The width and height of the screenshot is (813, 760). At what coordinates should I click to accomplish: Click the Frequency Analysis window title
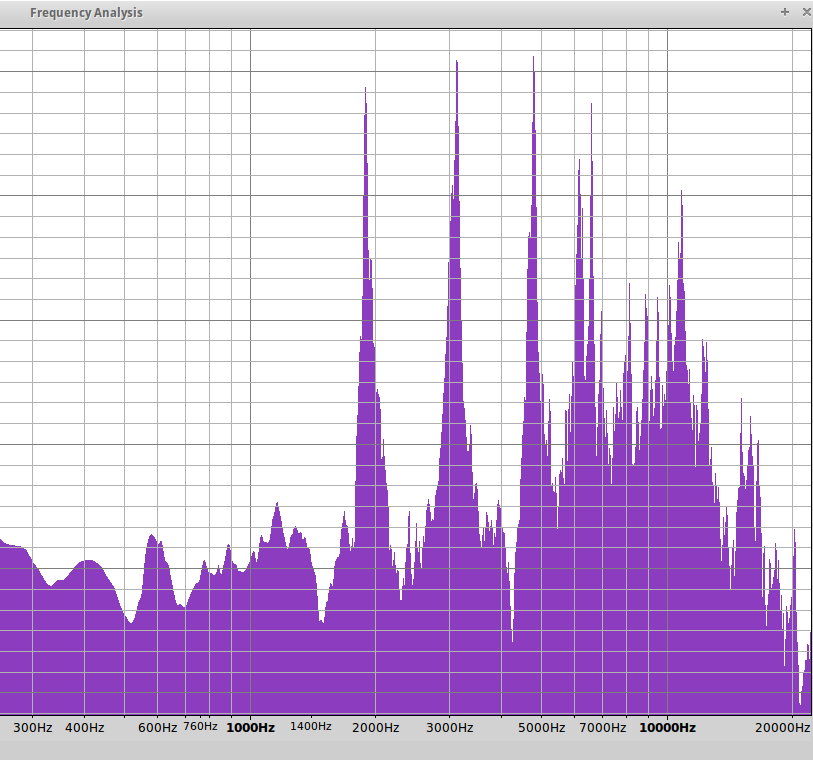point(86,13)
